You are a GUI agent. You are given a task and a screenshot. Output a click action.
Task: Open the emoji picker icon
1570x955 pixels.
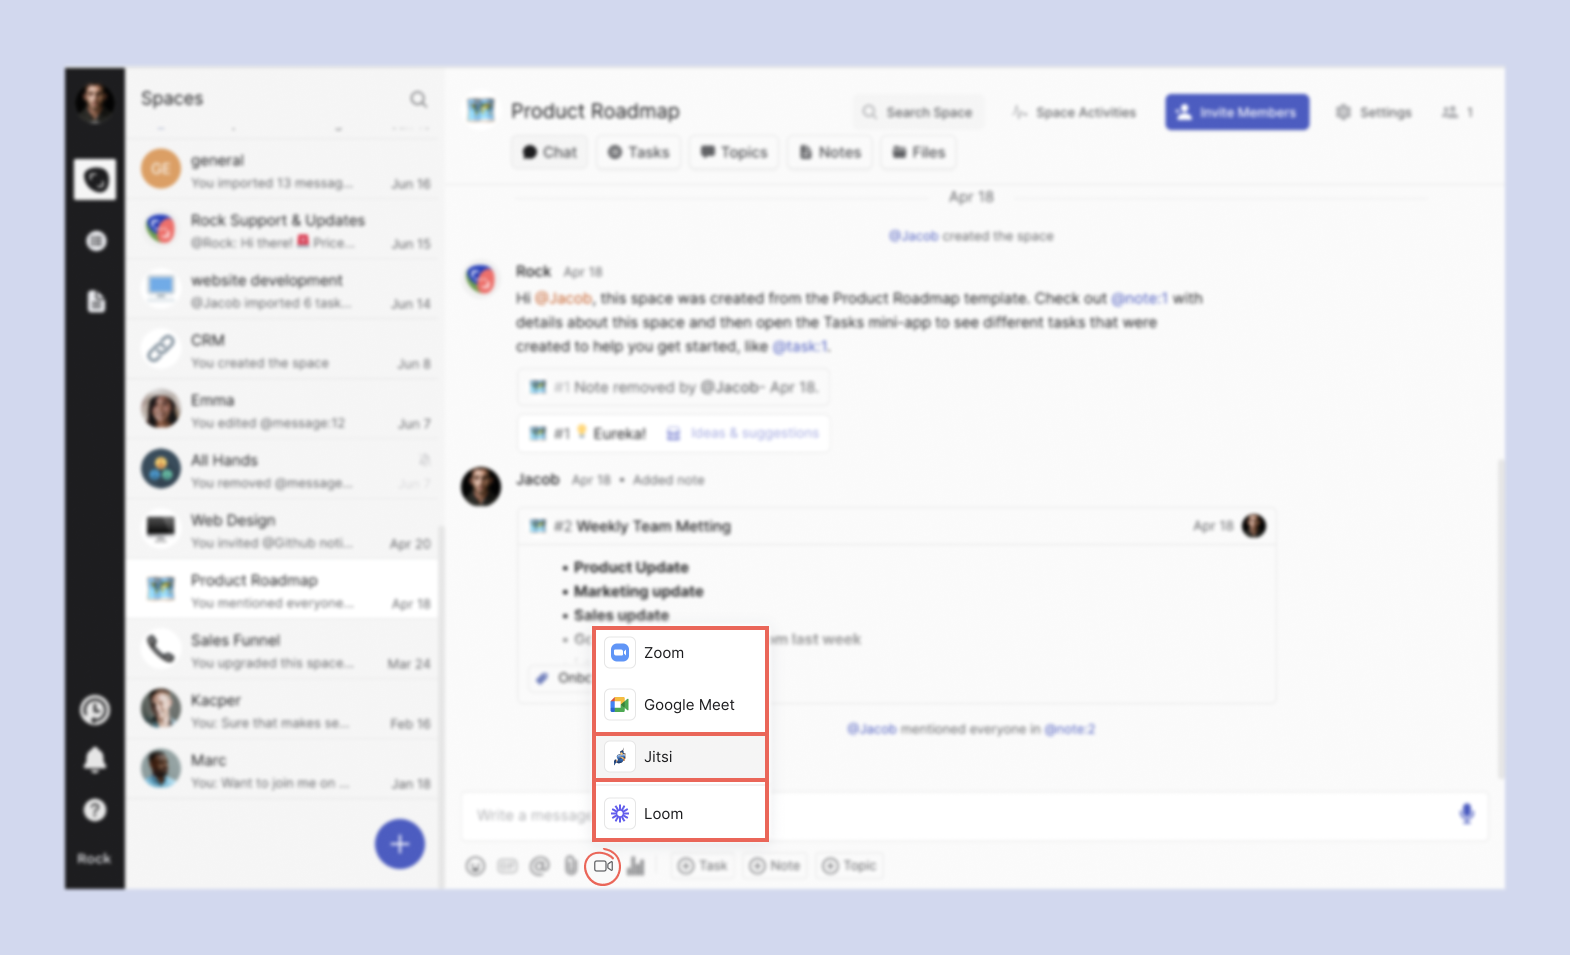[476, 866]
